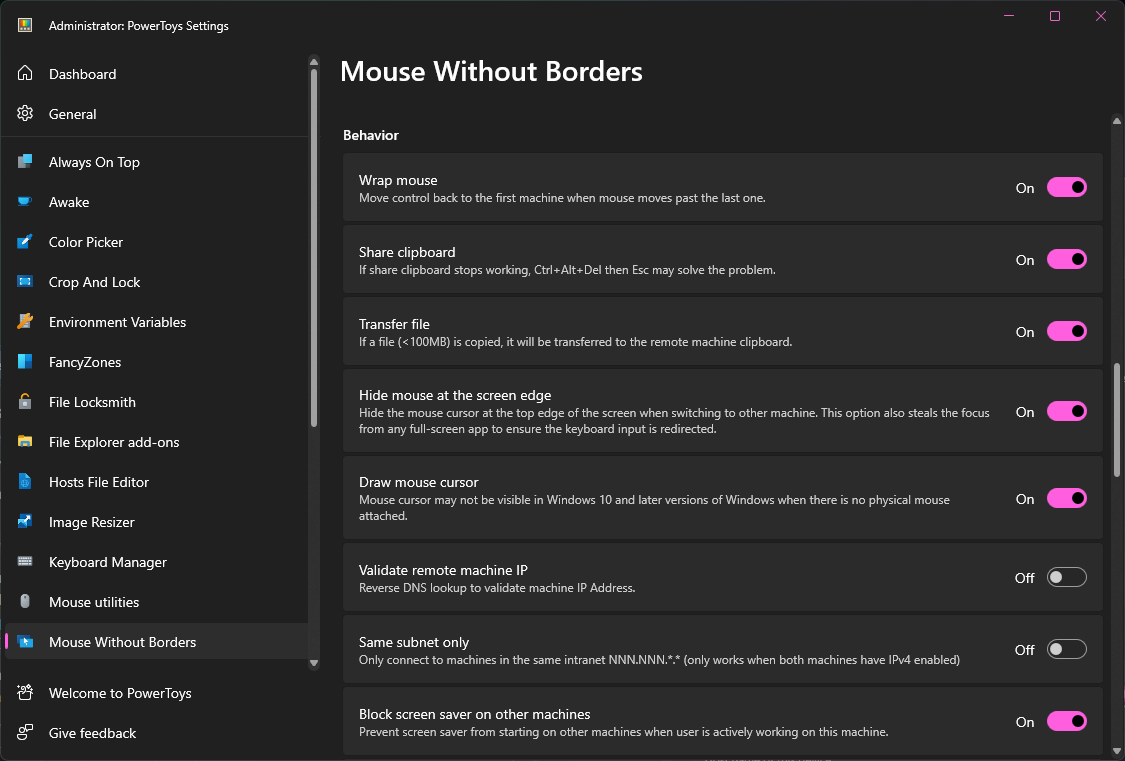Click the Hosts File Editor icon

(x=25, y=482)
